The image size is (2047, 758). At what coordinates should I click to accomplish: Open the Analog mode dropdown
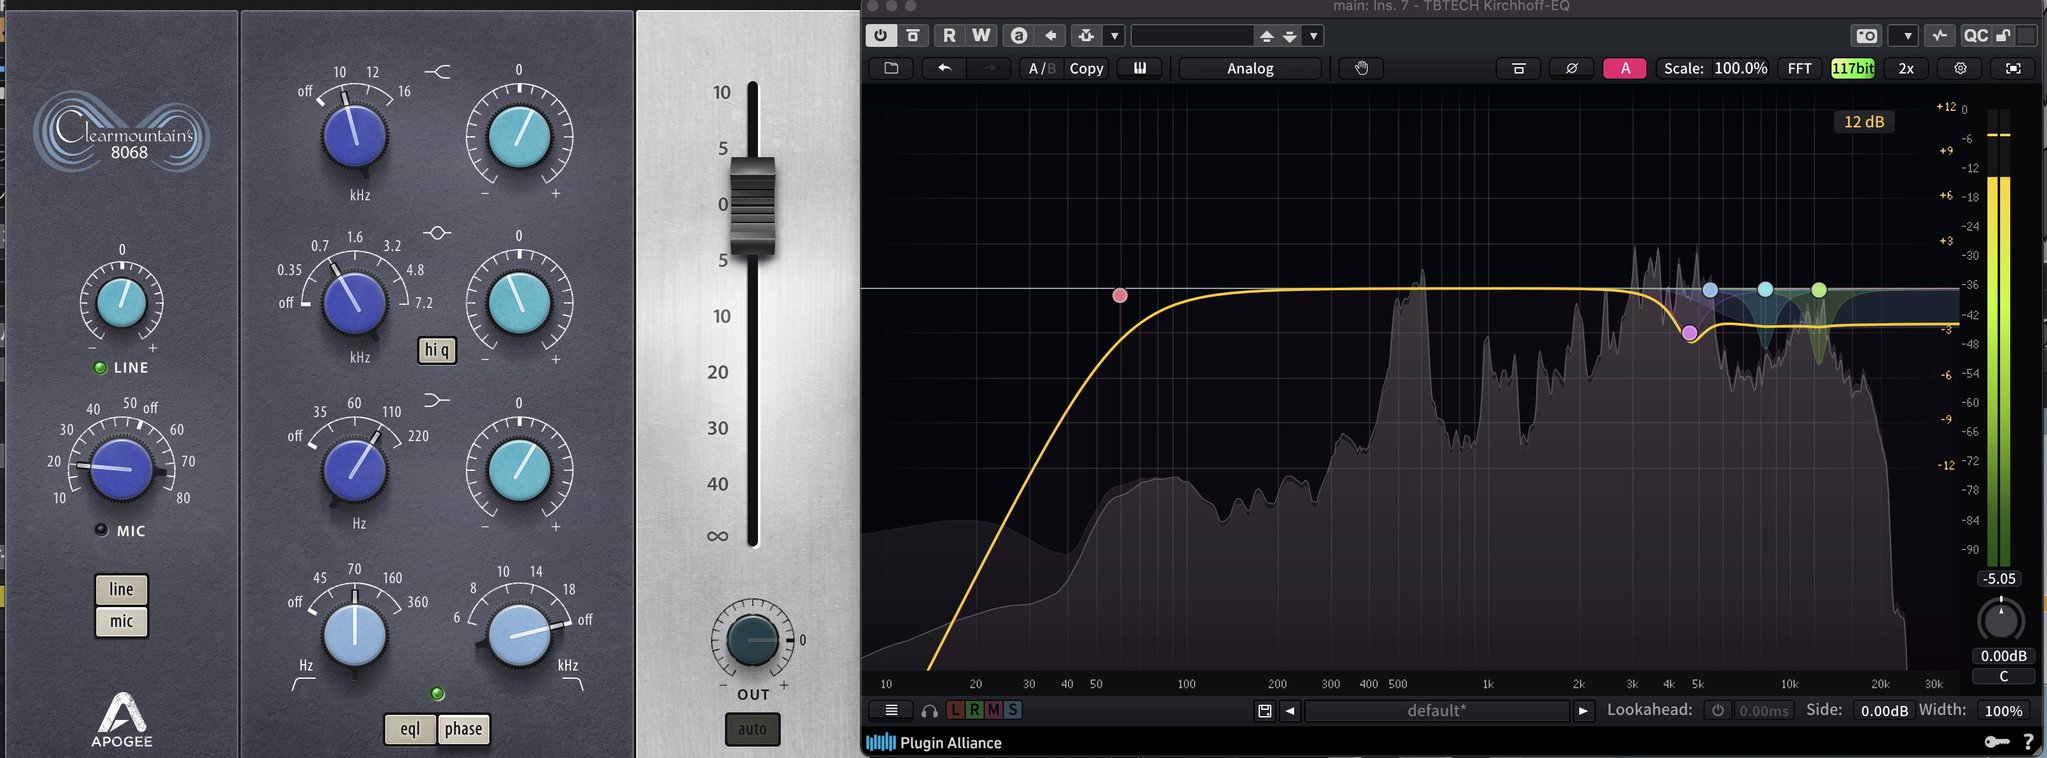pos(1250,68)
